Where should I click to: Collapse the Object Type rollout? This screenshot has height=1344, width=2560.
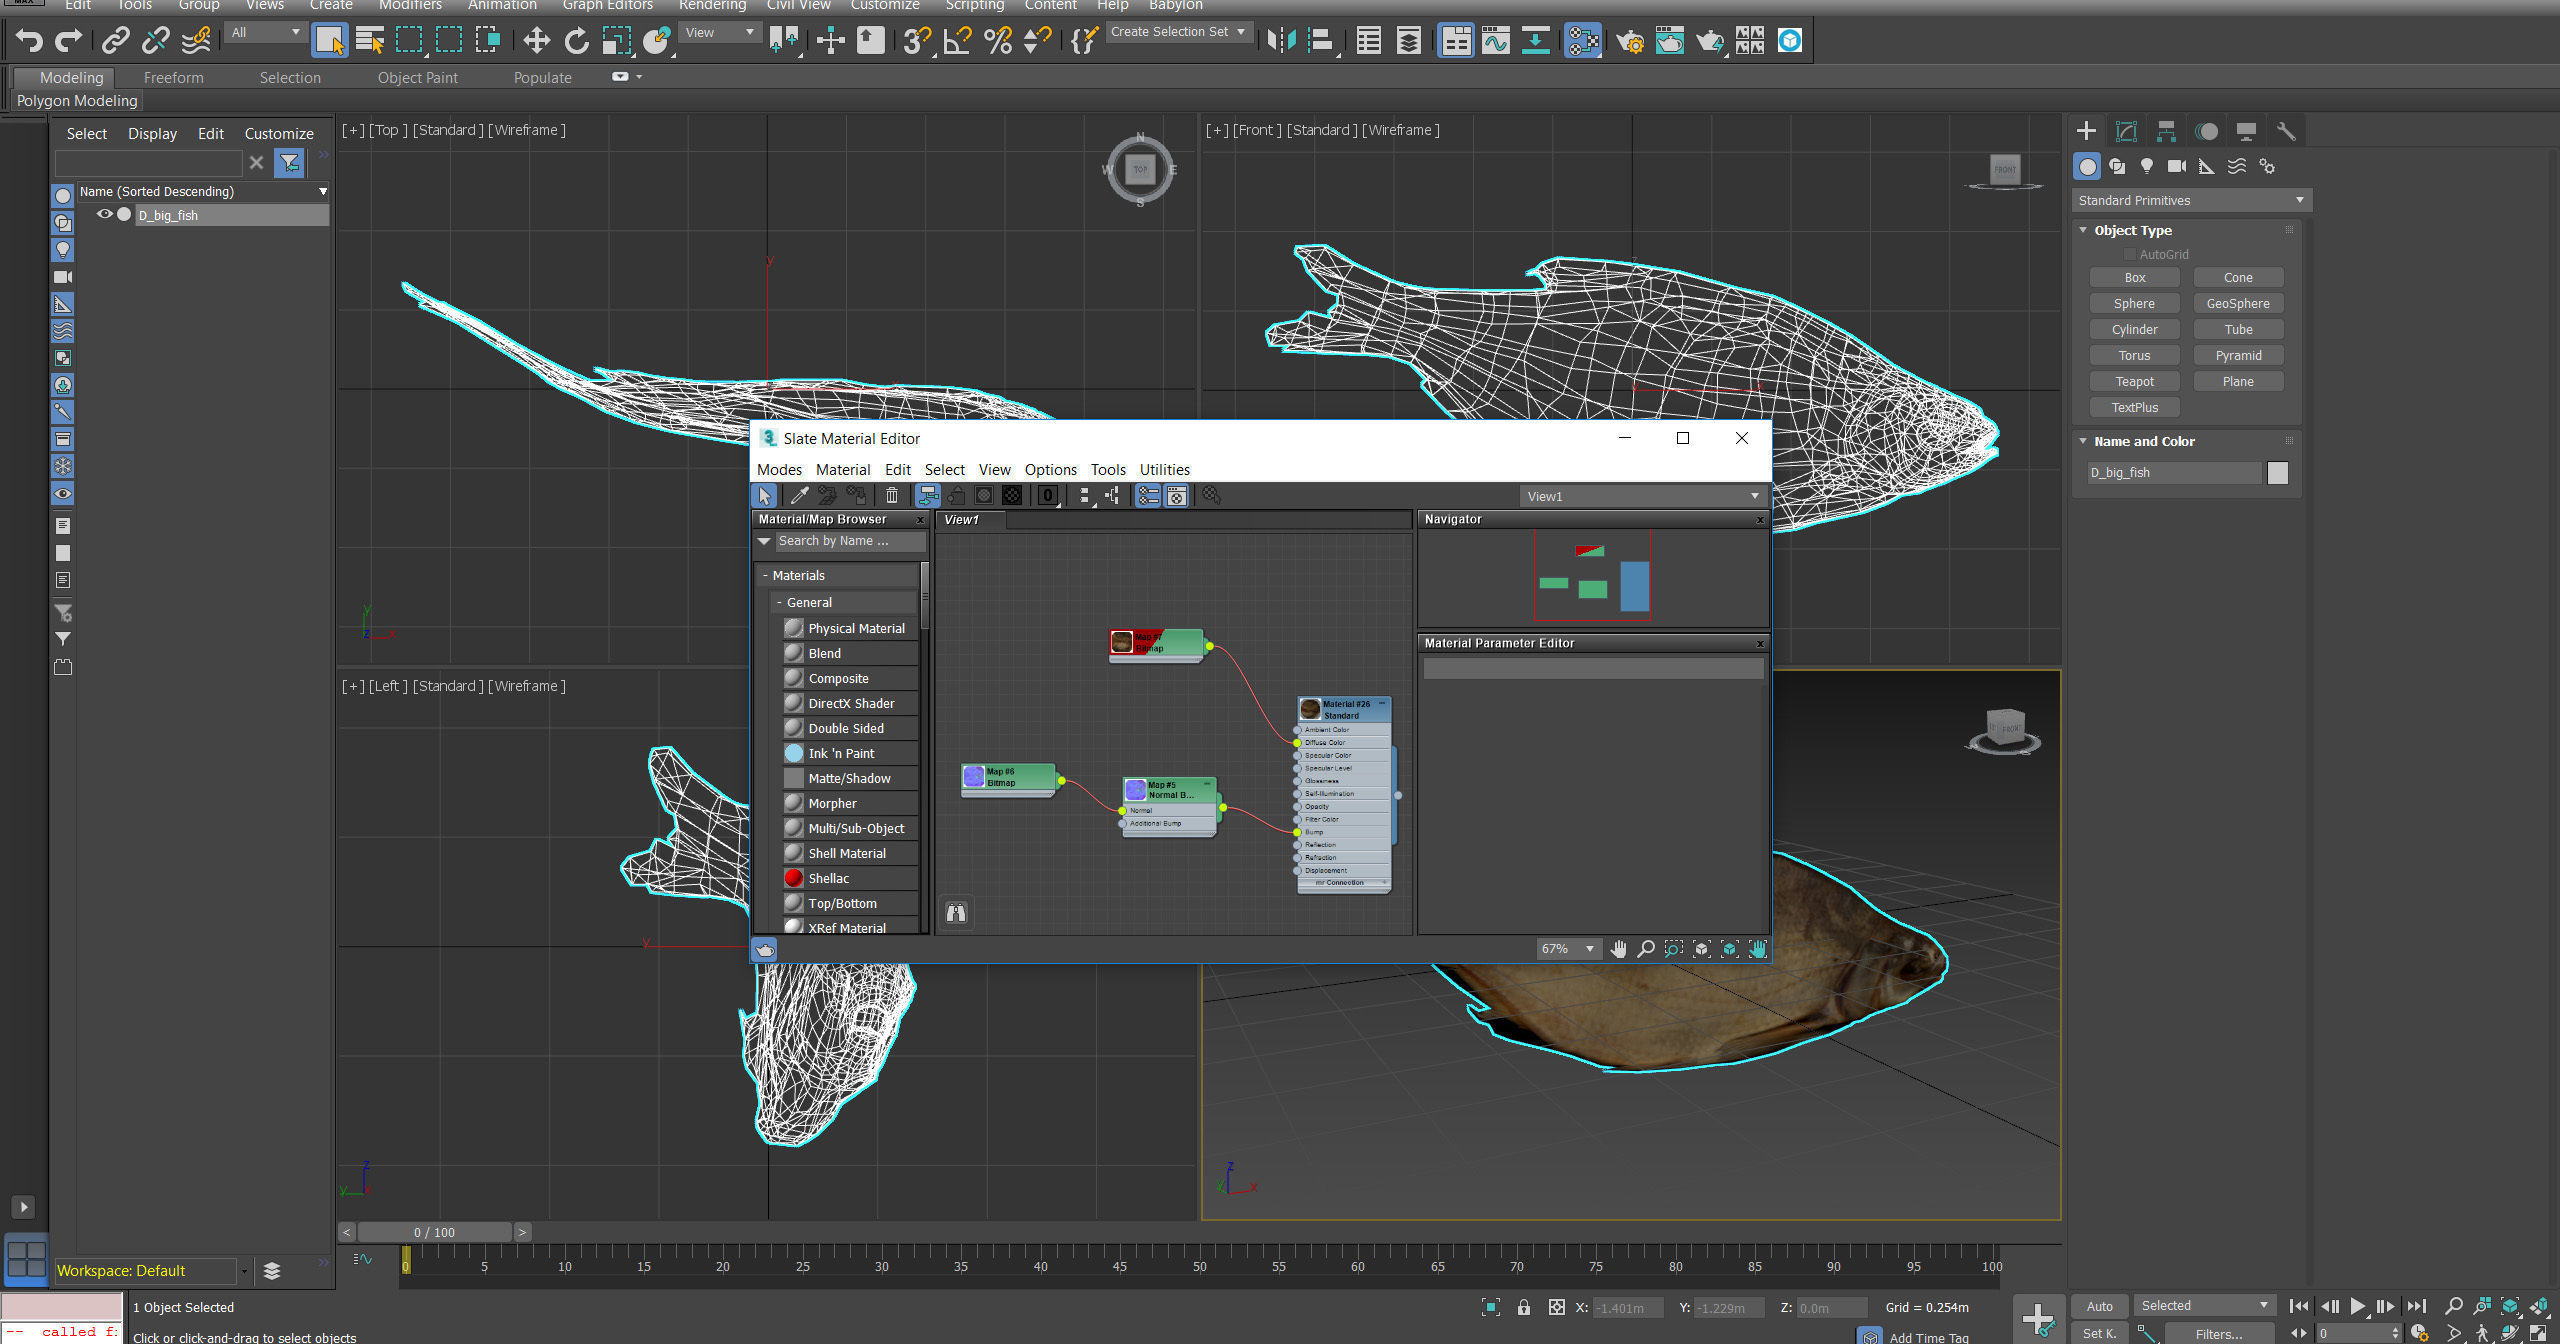coord(2084,231)
